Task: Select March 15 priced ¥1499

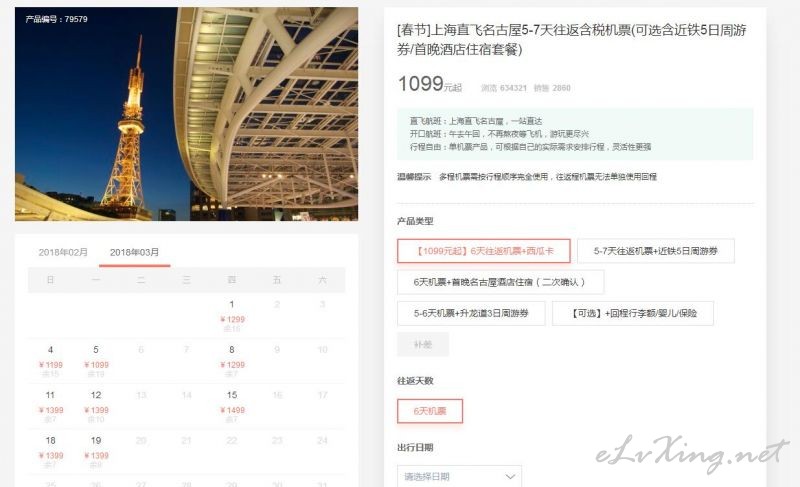Action: 232,407
